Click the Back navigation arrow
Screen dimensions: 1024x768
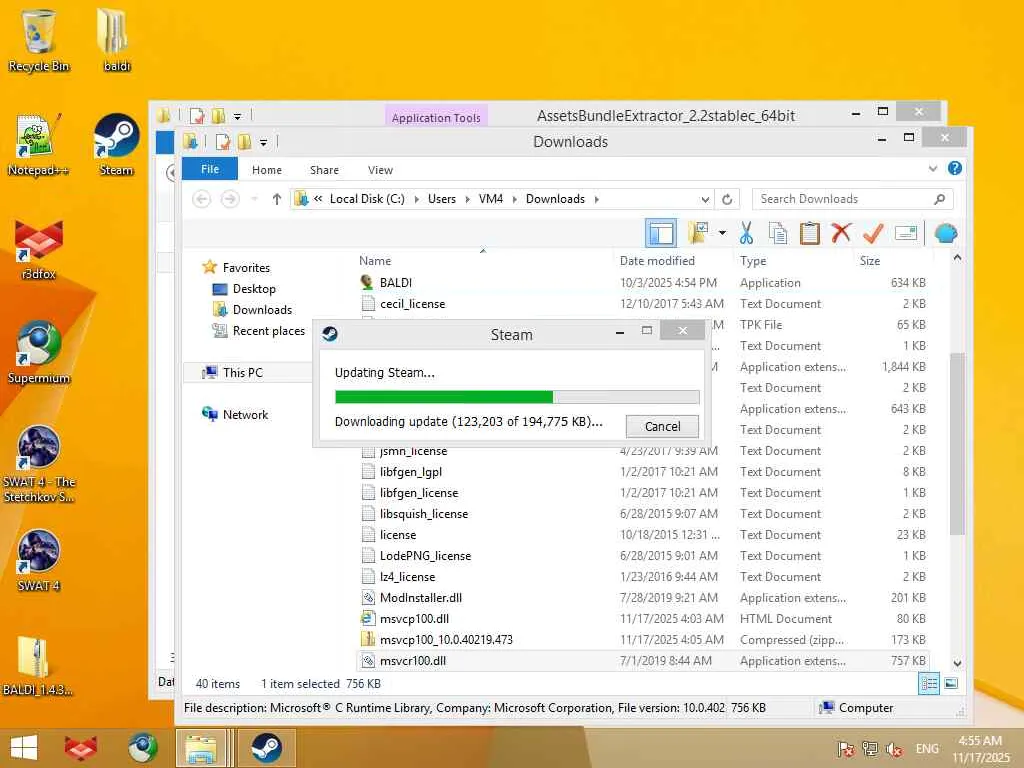202,199
